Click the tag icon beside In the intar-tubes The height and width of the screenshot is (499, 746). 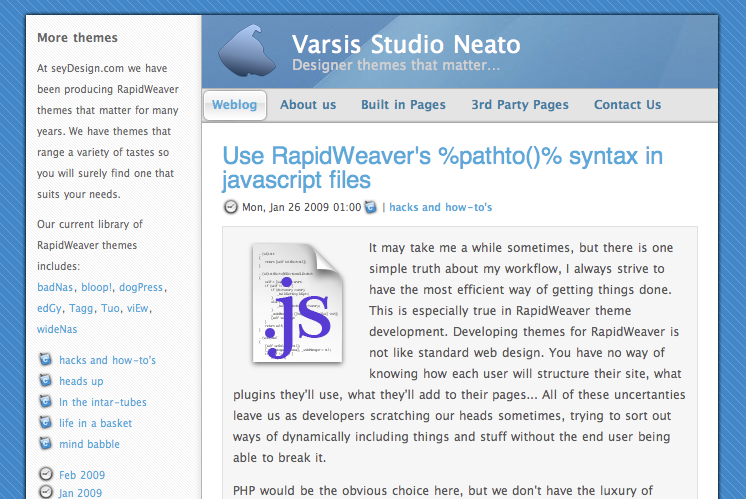(44, 401)
